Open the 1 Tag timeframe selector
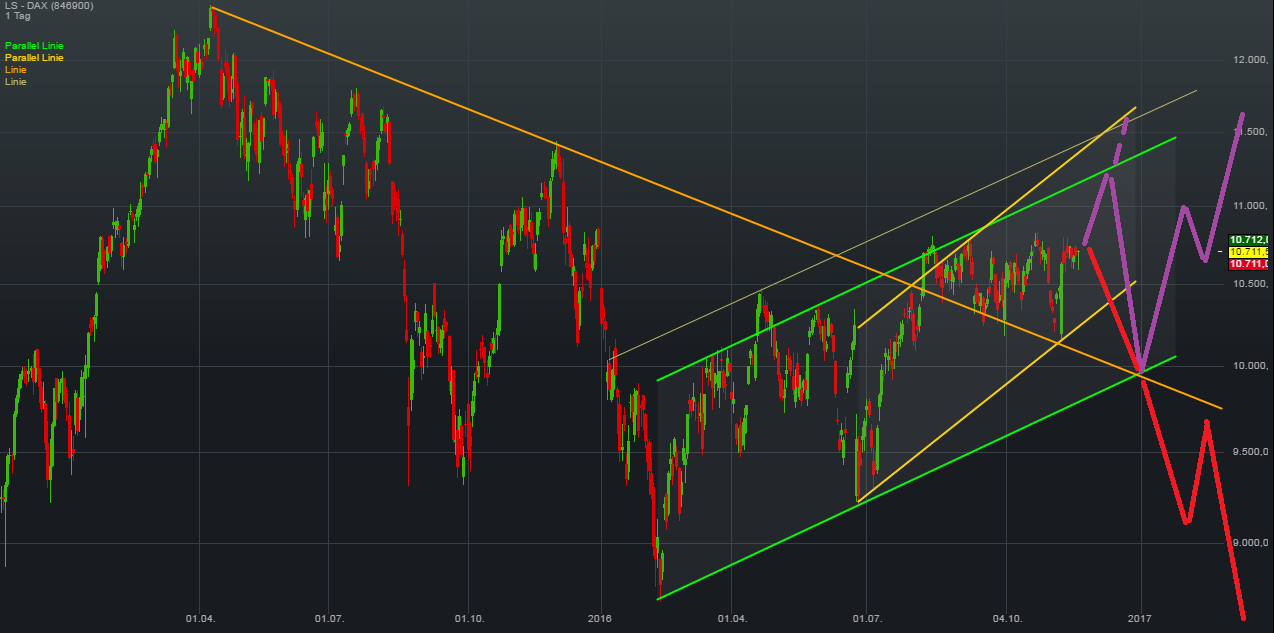1274x633 pixels. click(x=15, y=16)
